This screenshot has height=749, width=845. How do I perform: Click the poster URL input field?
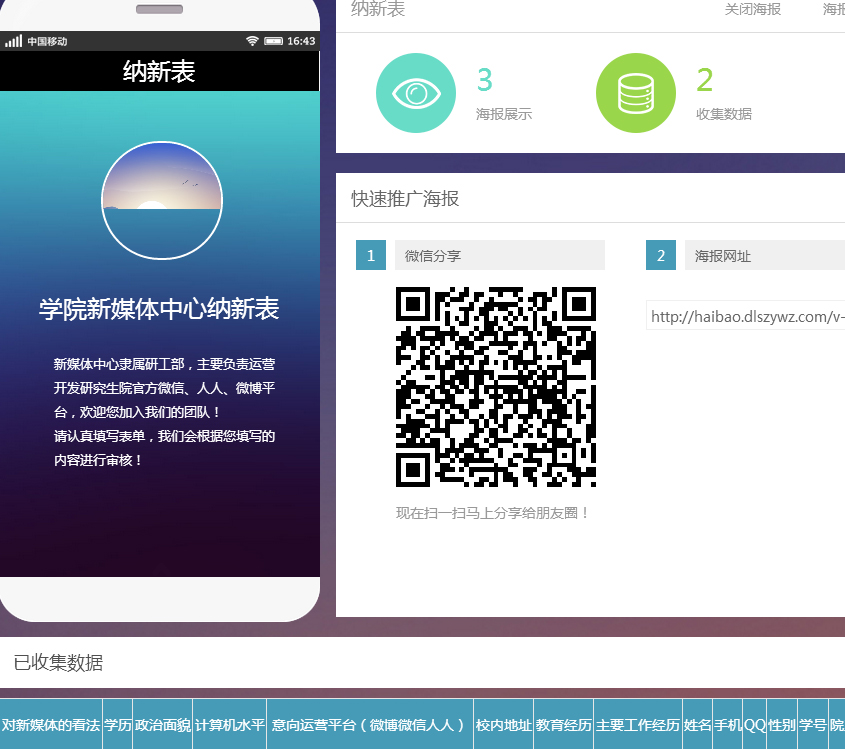point(745,316)
